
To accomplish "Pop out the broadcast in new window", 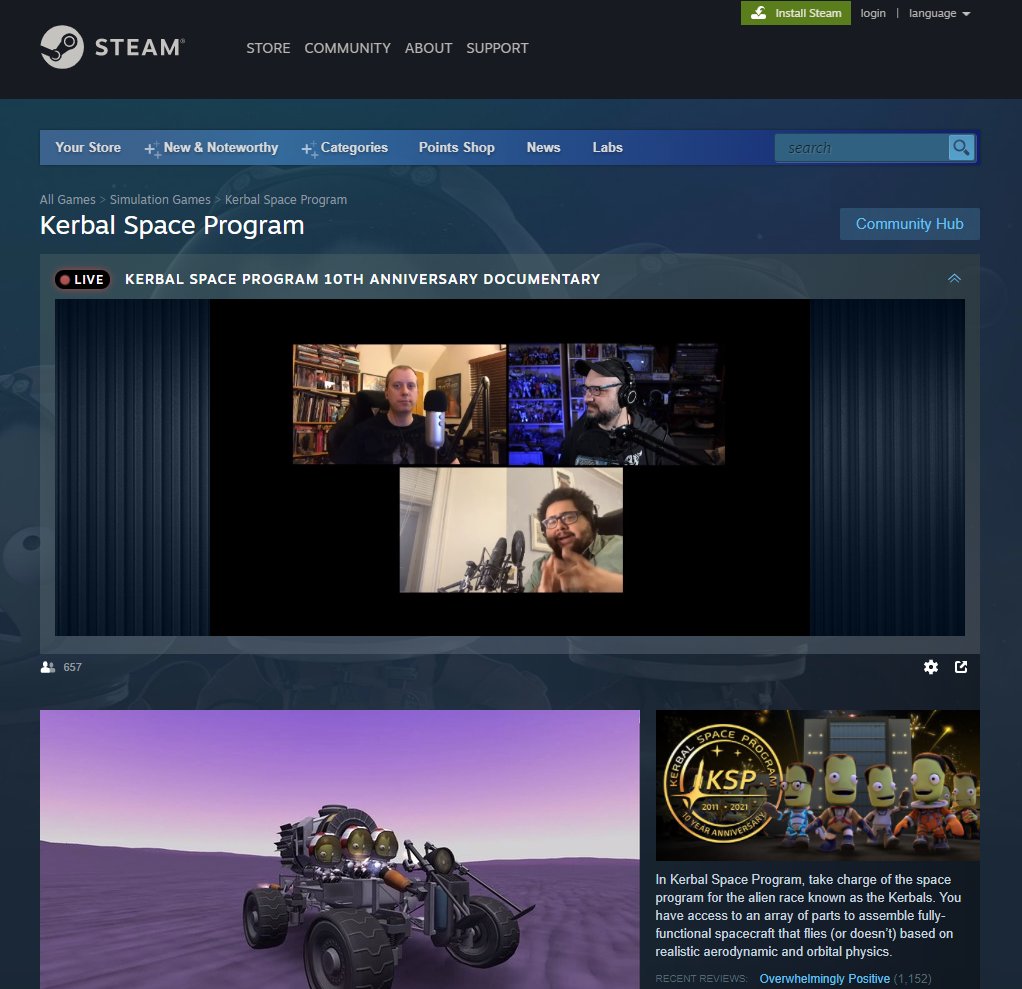I will pos(961,666).
